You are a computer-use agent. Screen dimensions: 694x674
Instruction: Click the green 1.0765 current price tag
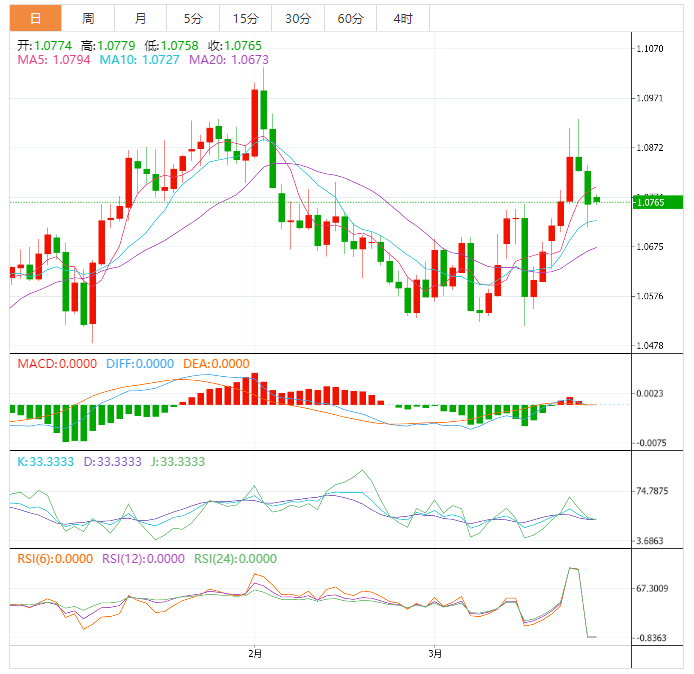pos(658,203)
